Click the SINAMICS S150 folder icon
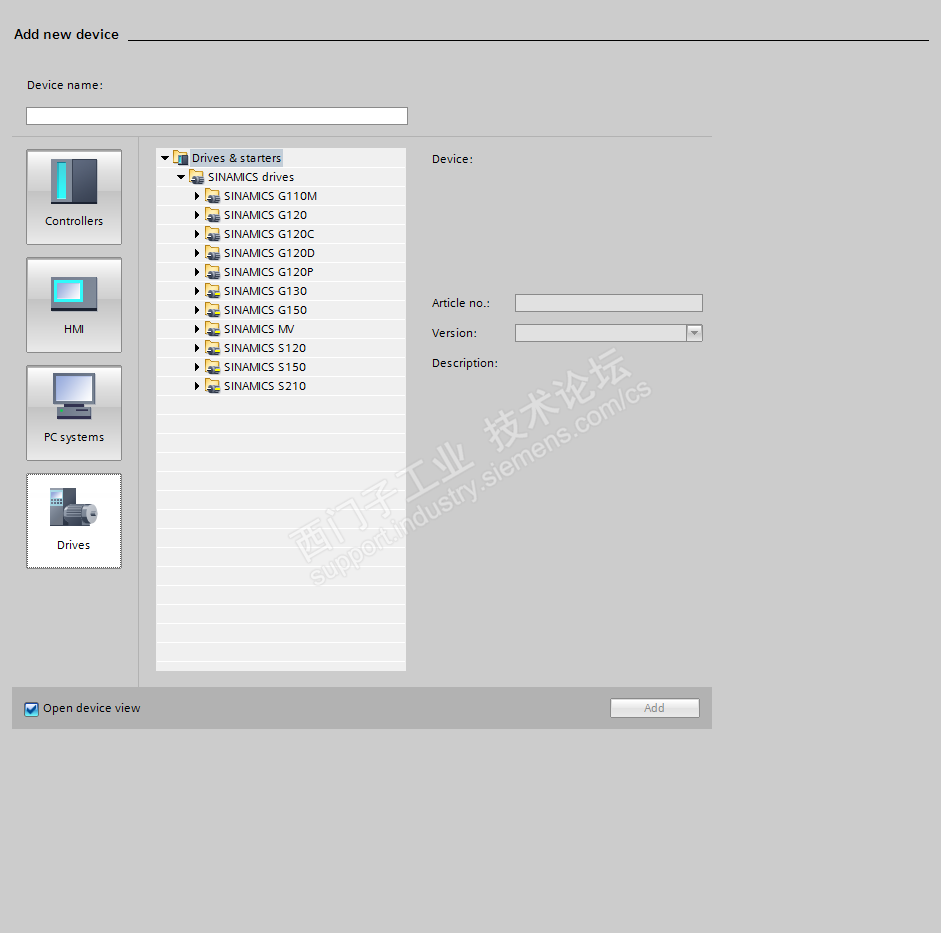941x933 pixels. pyautogui.click(x=212, y=367)
